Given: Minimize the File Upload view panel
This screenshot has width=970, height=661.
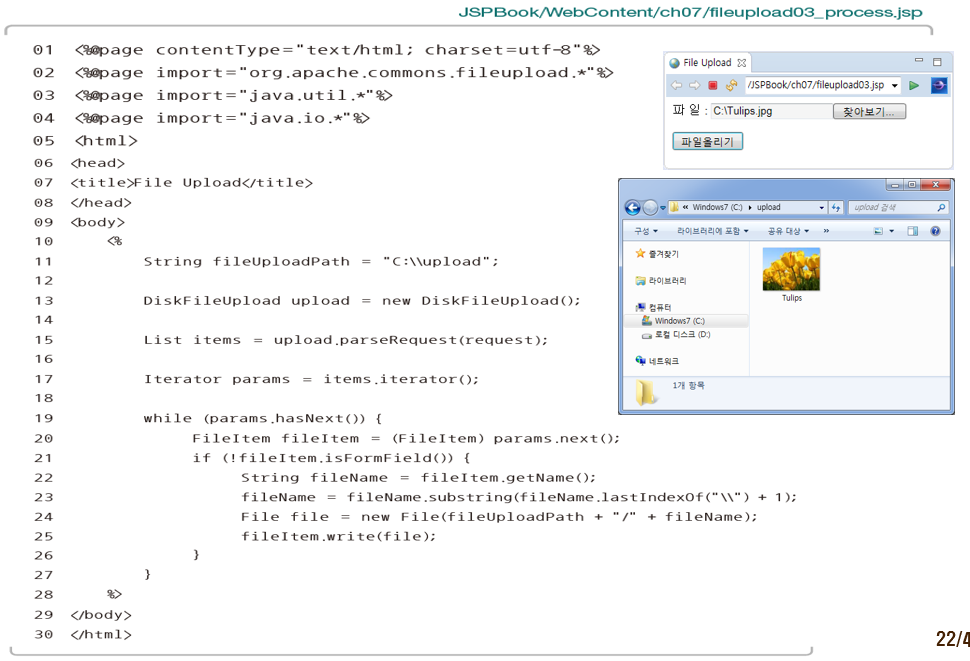Looking at the screenshot, I should pos(919,61).
